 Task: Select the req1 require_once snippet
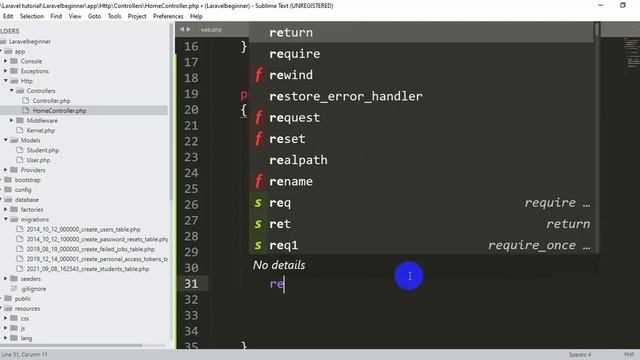tap(421, 245)
